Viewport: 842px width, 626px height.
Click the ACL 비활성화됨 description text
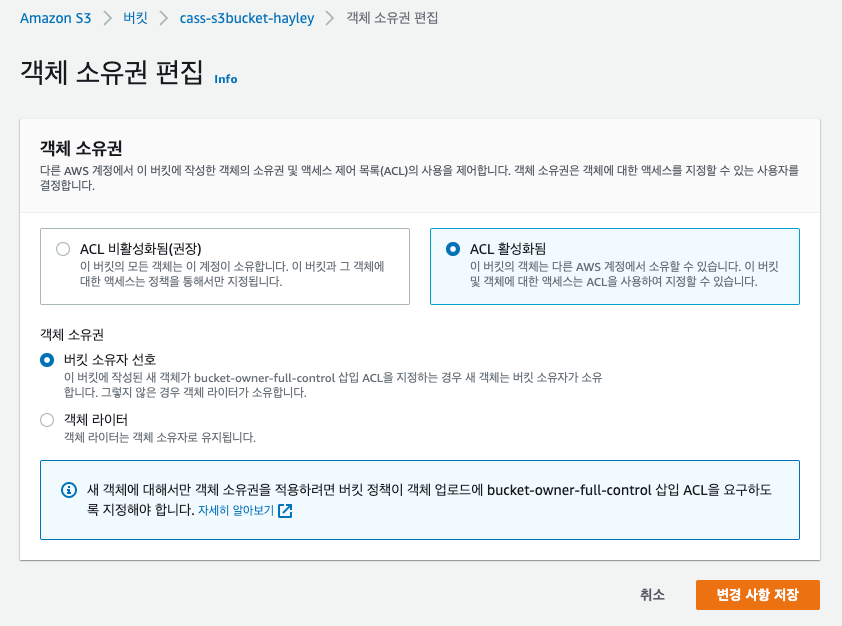coord(232,274)
